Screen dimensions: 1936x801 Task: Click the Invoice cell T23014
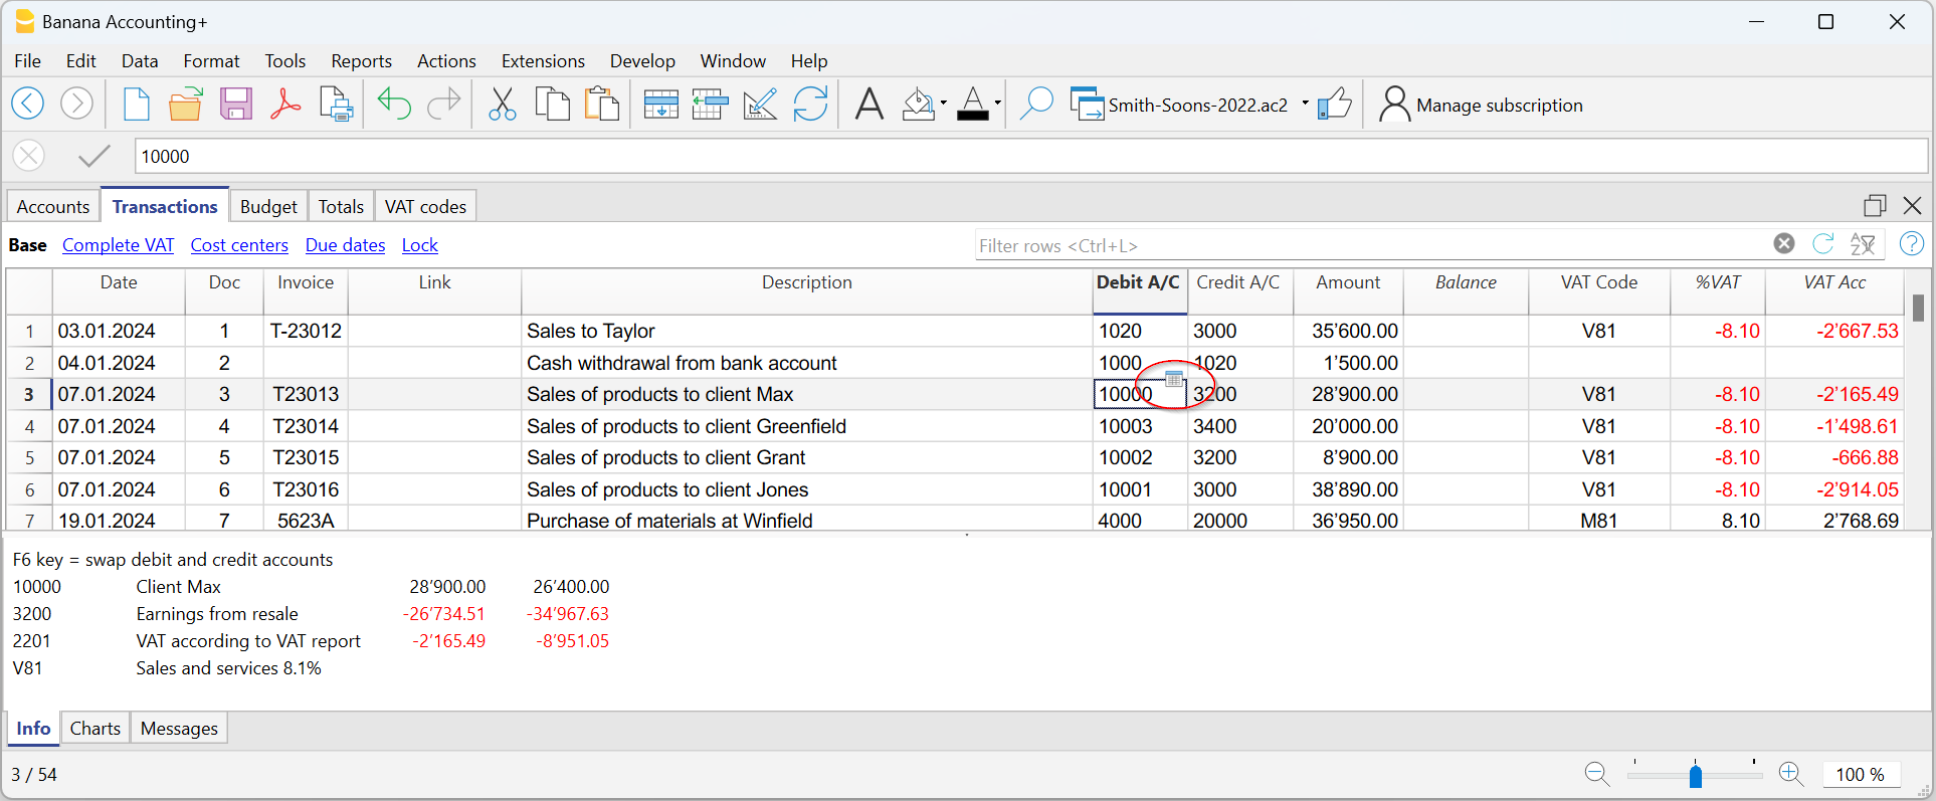click(x=305, y=426)
